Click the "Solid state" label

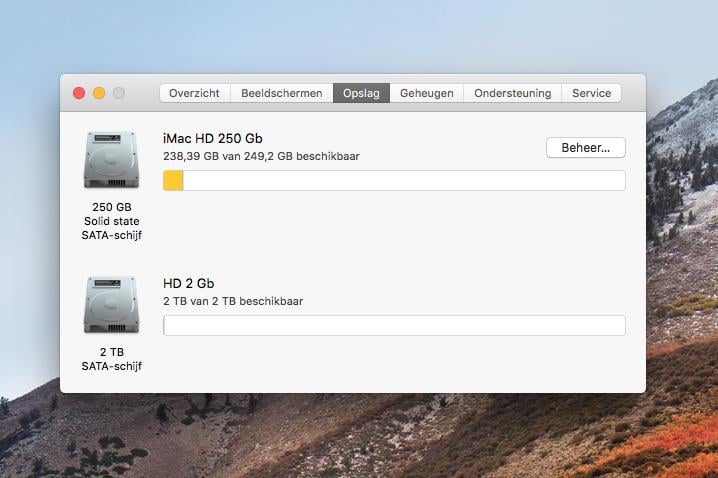(112, 221)
